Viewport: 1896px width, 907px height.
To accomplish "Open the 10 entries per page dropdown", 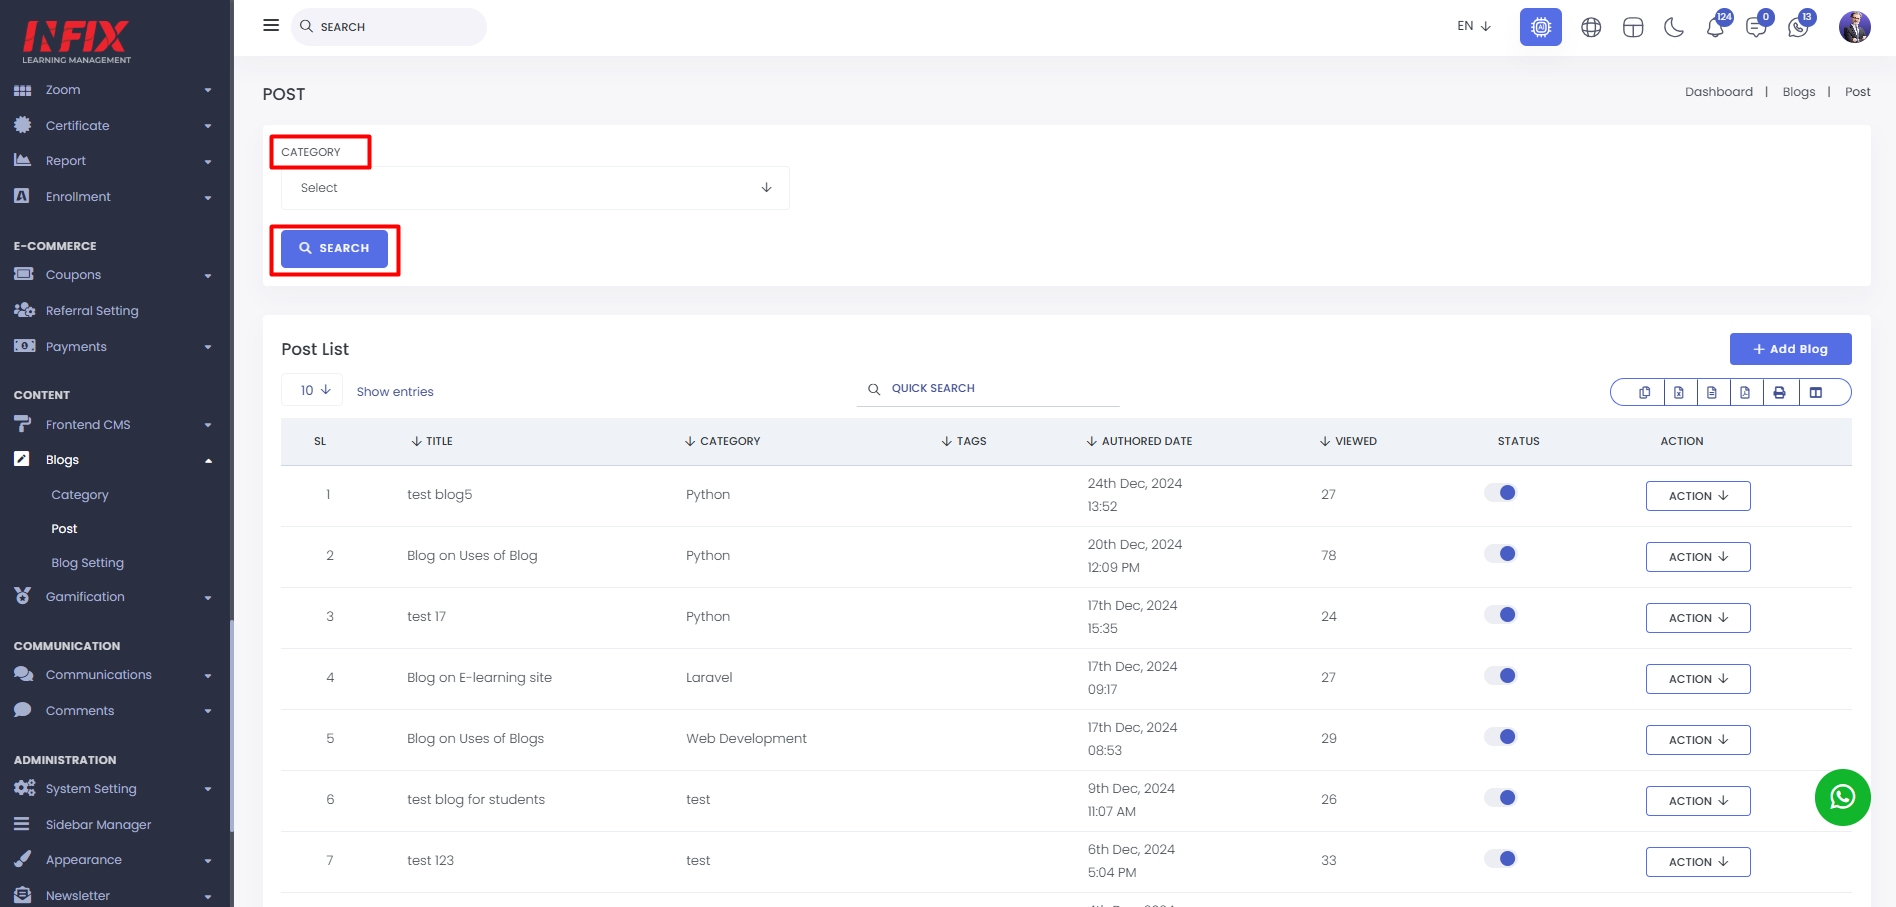I will (312, 390).
